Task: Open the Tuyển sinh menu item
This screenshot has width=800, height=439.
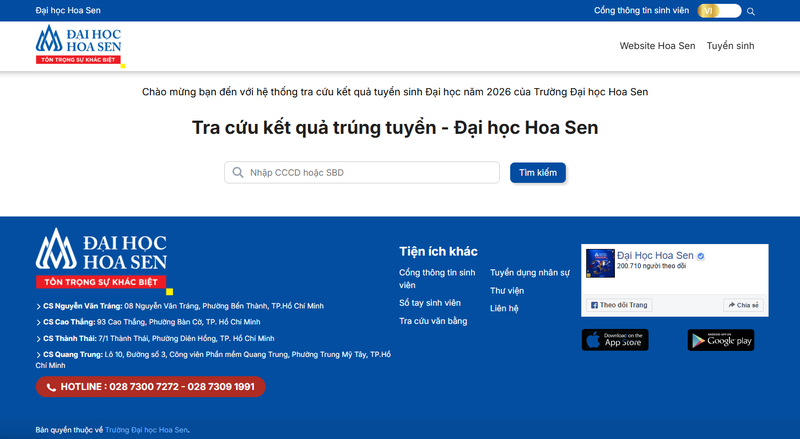Action: click(730, 46)
